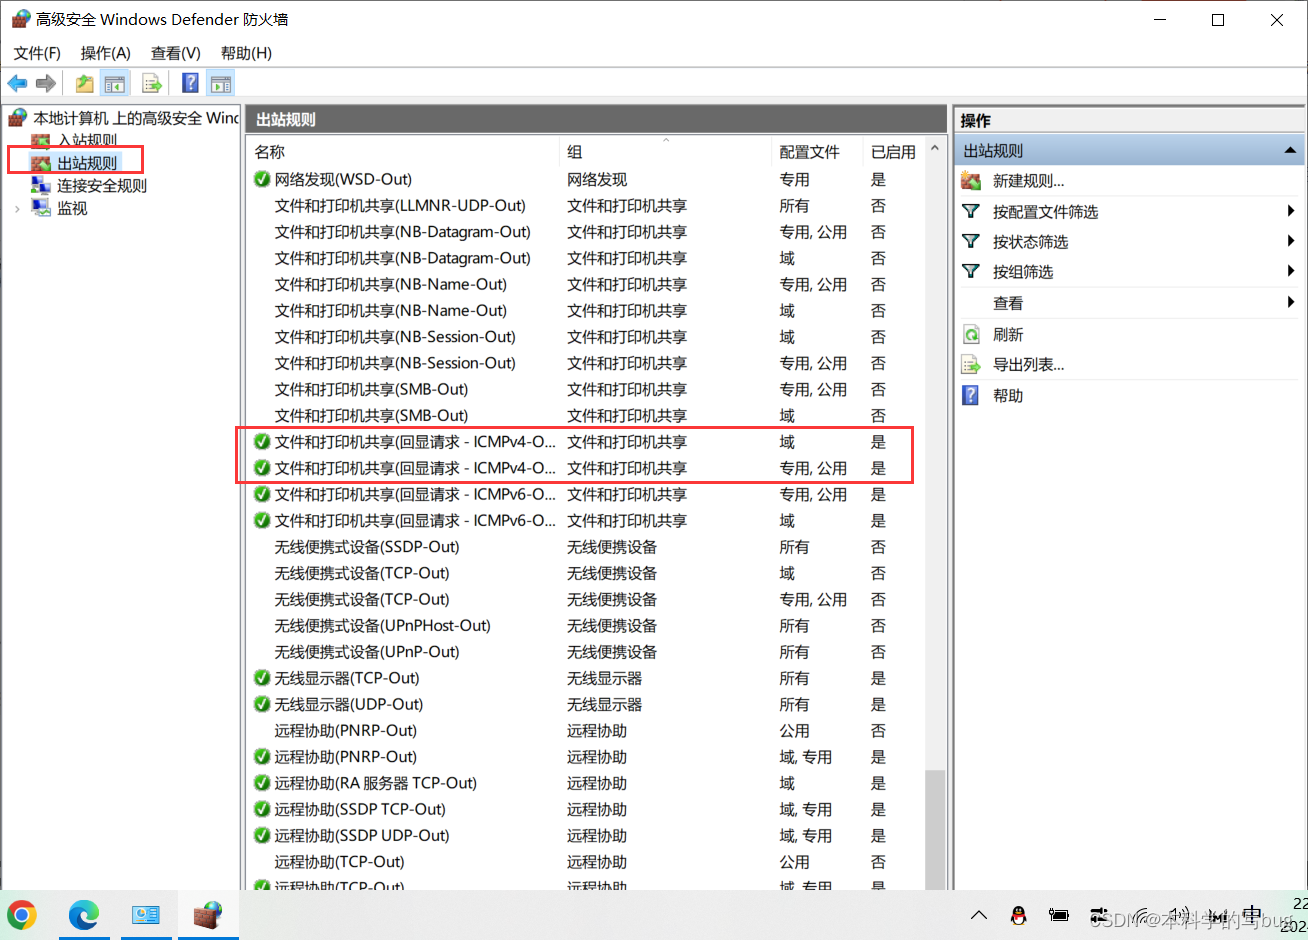
Task: Open the 帮助(H) menu
Action: click(246, 53)
